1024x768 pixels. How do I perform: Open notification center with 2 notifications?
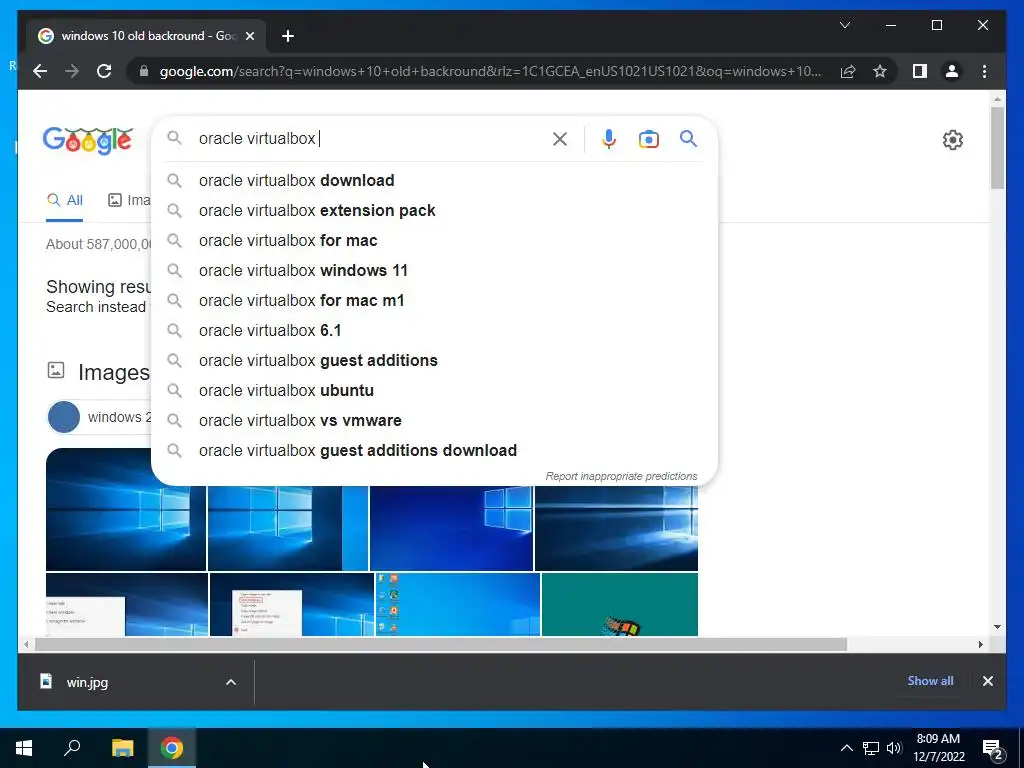pyautogui.click(x=993, y=750)
